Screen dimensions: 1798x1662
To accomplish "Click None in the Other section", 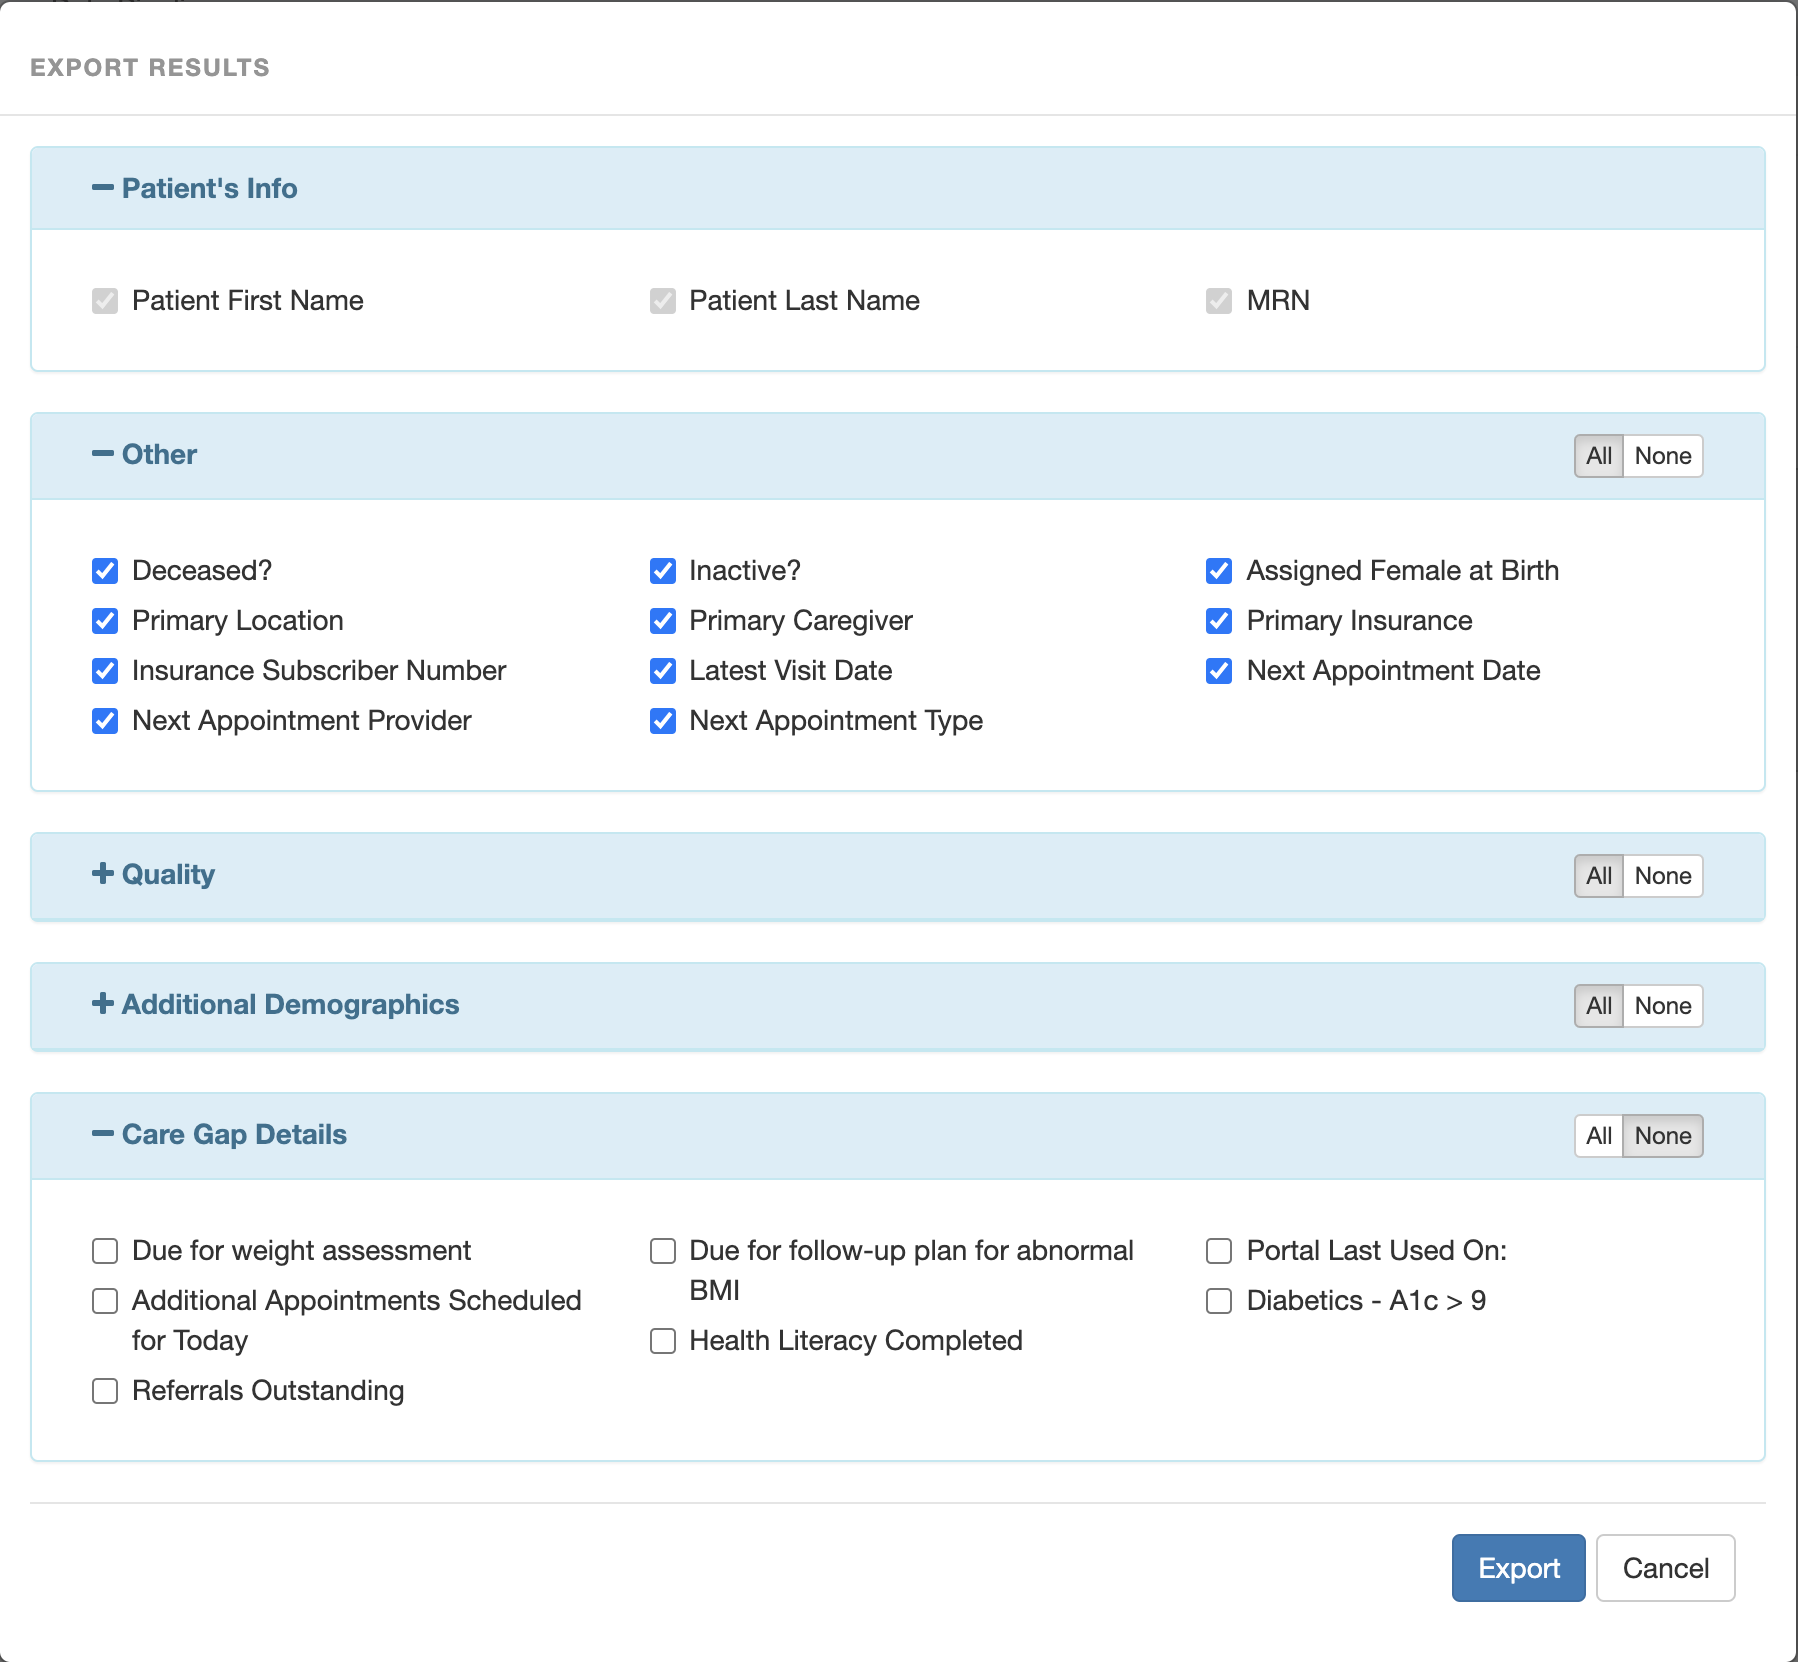I will (1662, 456).
